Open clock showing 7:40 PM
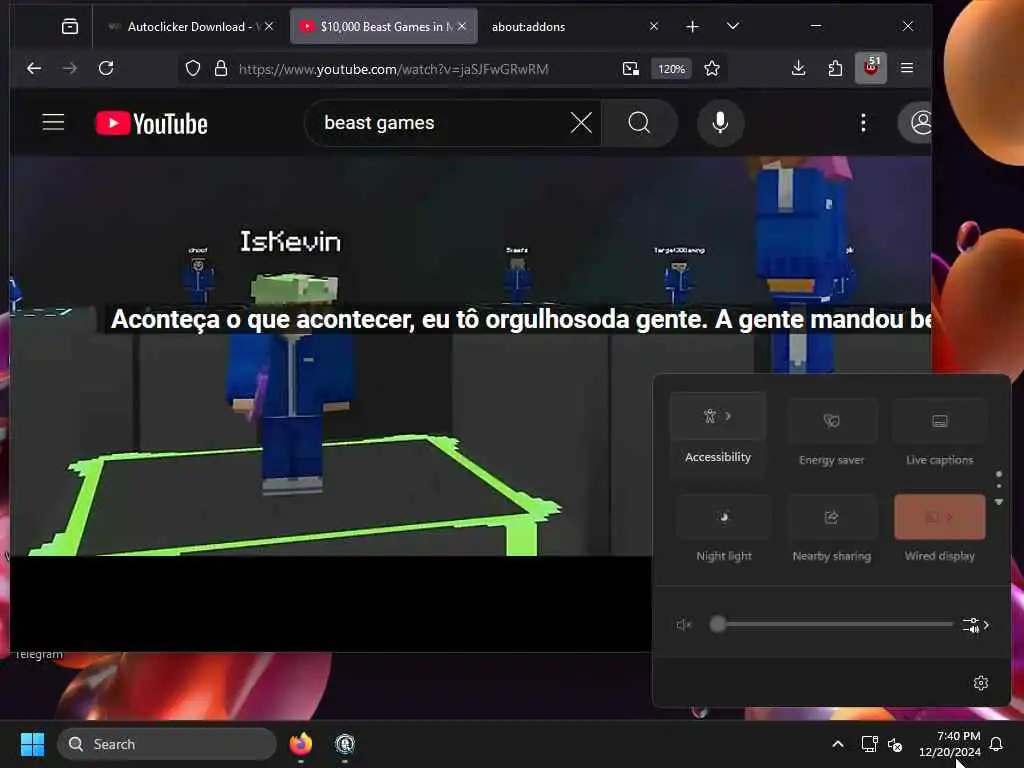 950,744
